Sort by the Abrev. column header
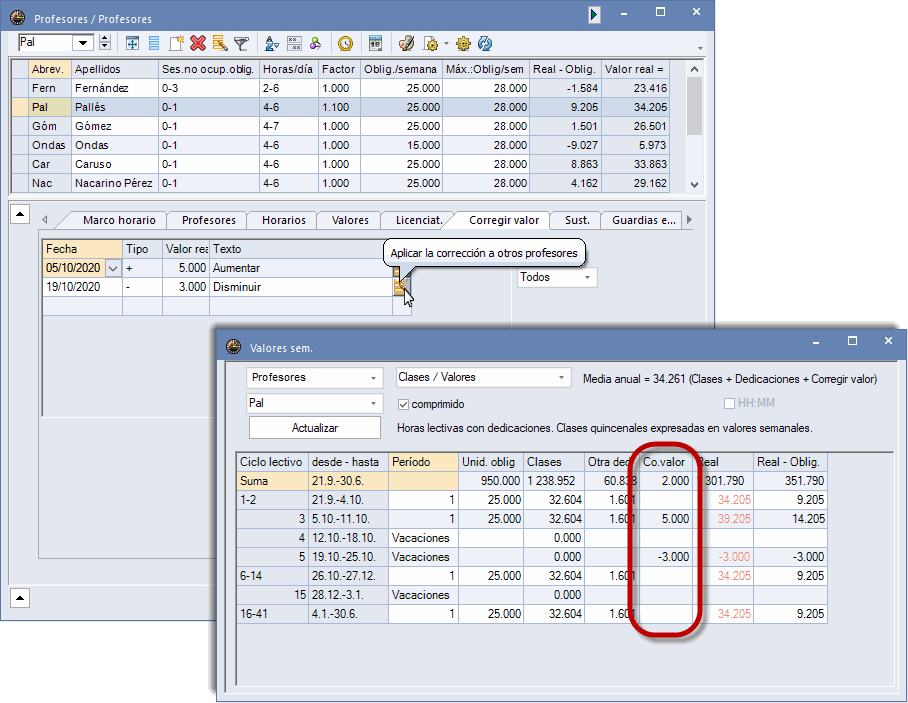This screenshot has height=703, width=908. click(50, 69)
